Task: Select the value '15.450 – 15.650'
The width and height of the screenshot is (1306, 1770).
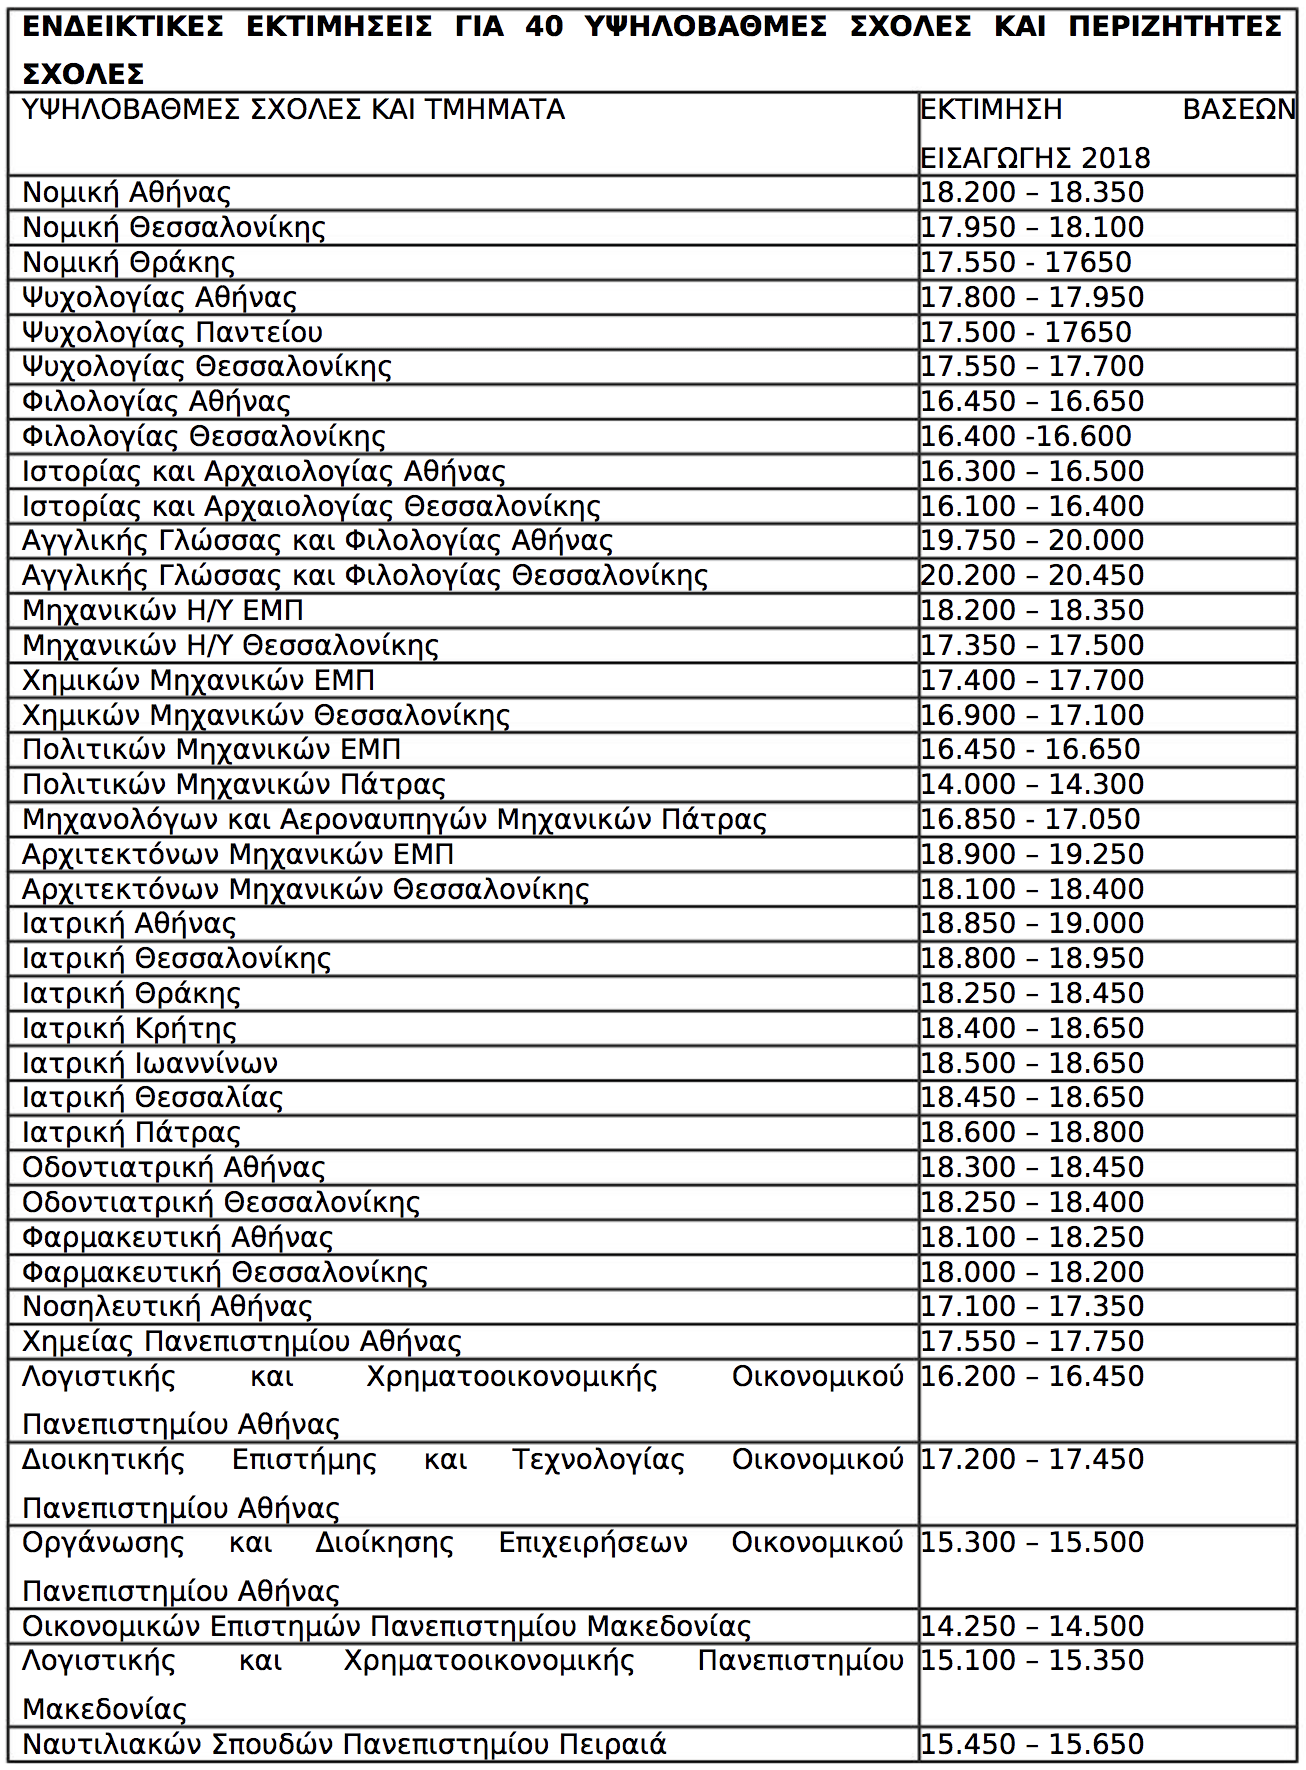Action: click(1032, 1745)
